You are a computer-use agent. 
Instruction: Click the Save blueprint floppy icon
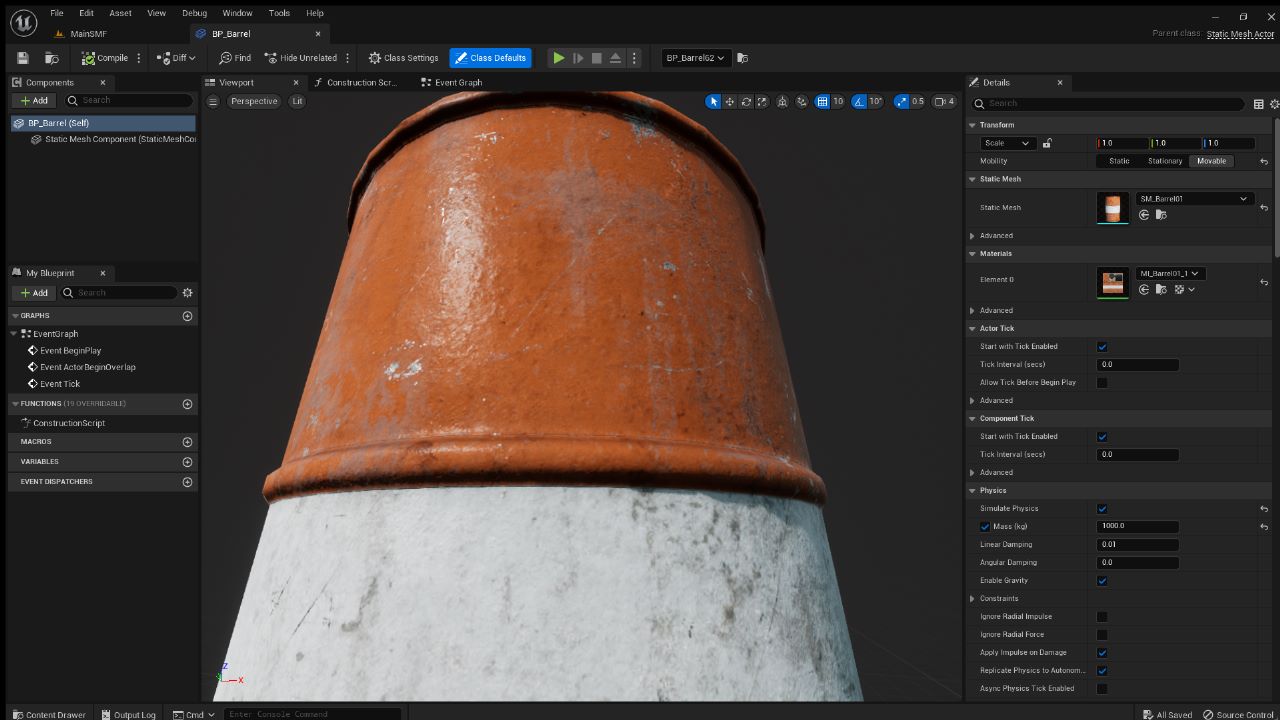(23, 58)
